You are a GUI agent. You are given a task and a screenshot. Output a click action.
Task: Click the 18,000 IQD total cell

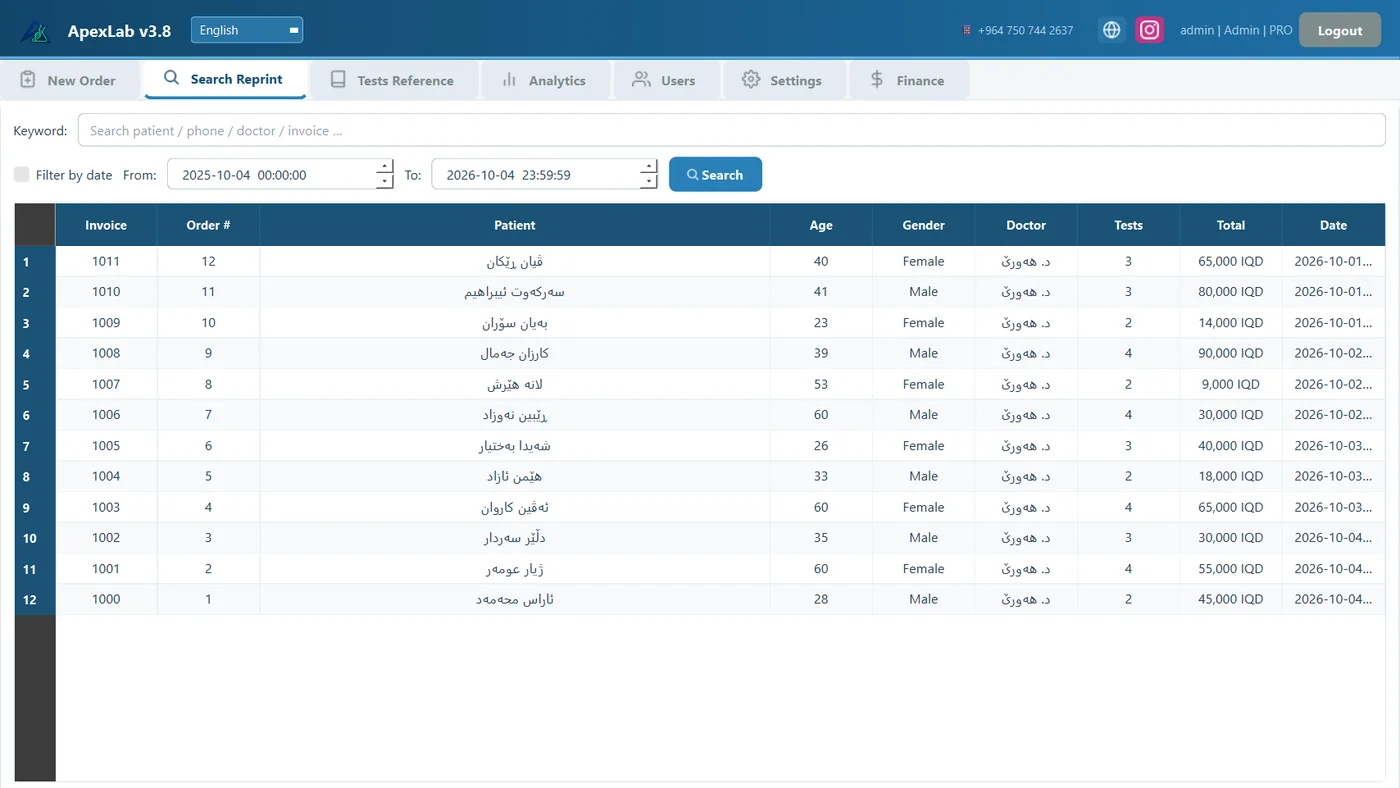[x=1231, y=476]
